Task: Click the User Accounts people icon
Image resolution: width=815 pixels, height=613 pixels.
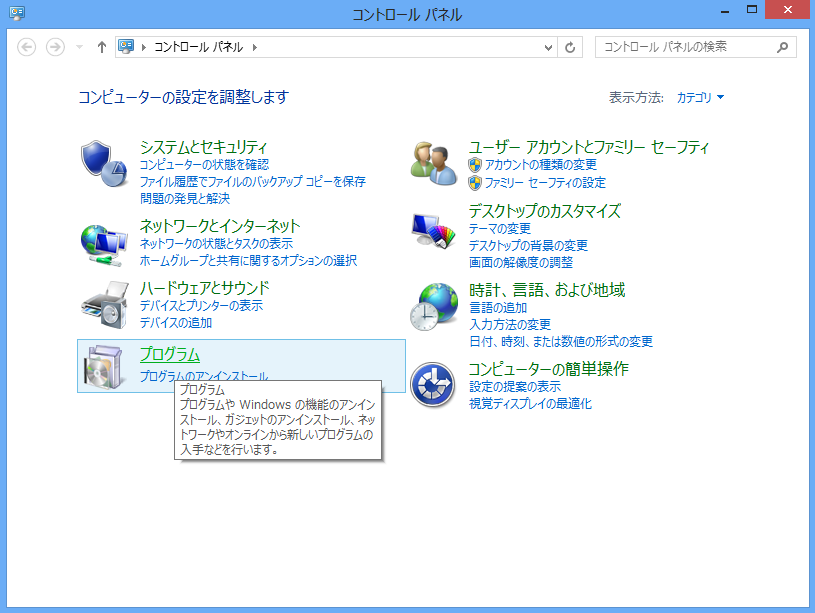Action: click(435, 164)
